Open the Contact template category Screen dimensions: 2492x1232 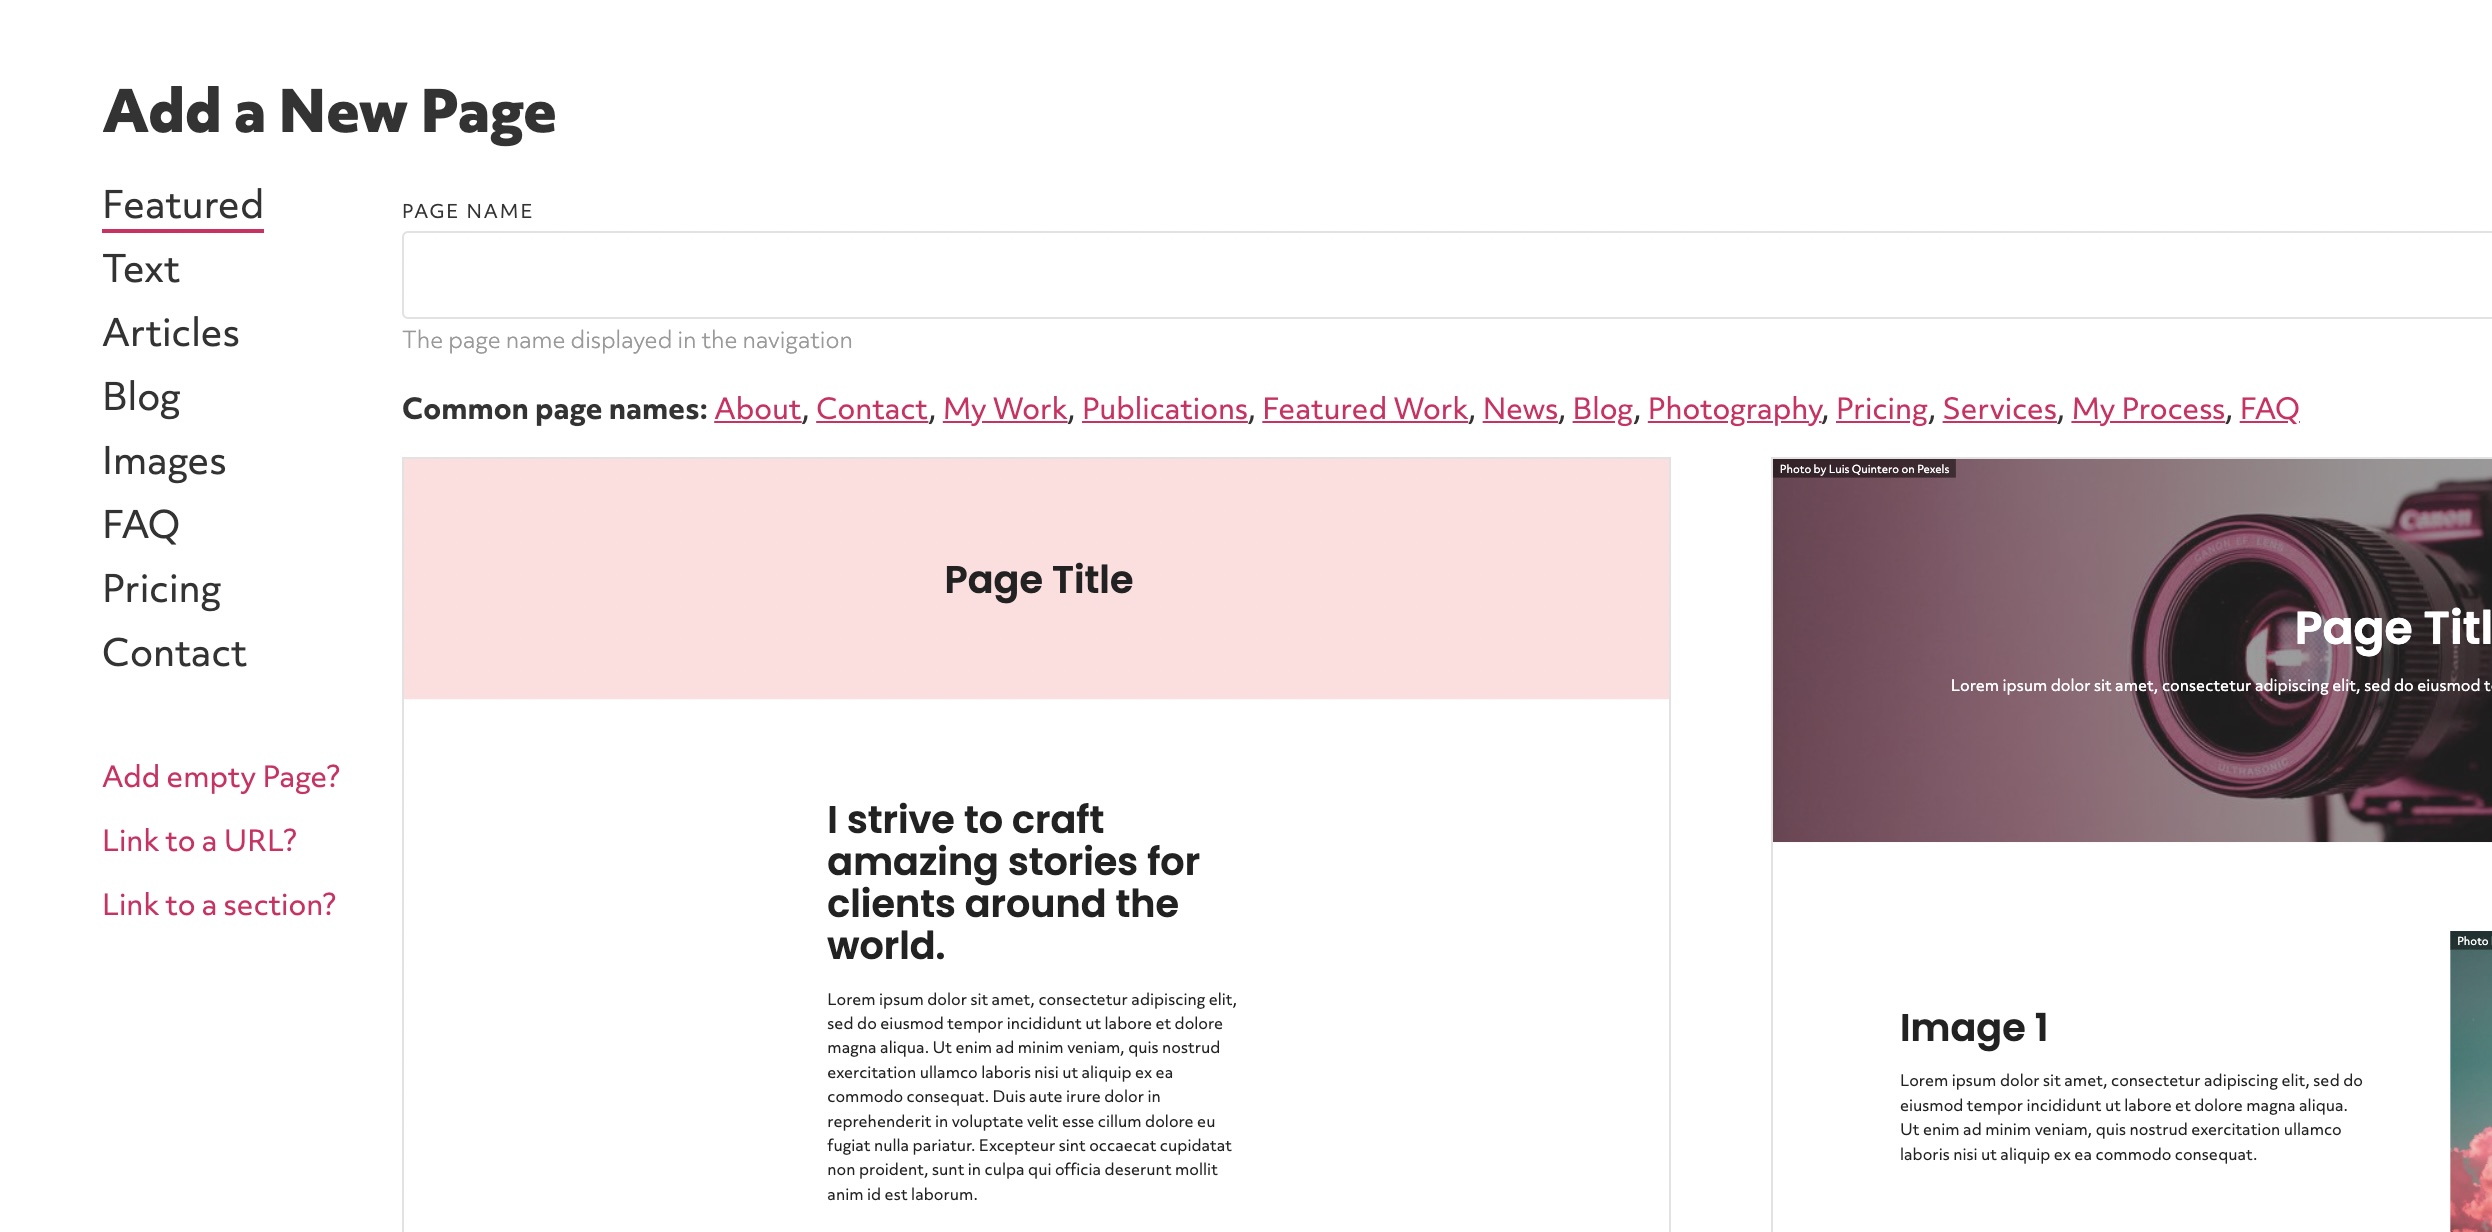(174, 653)
